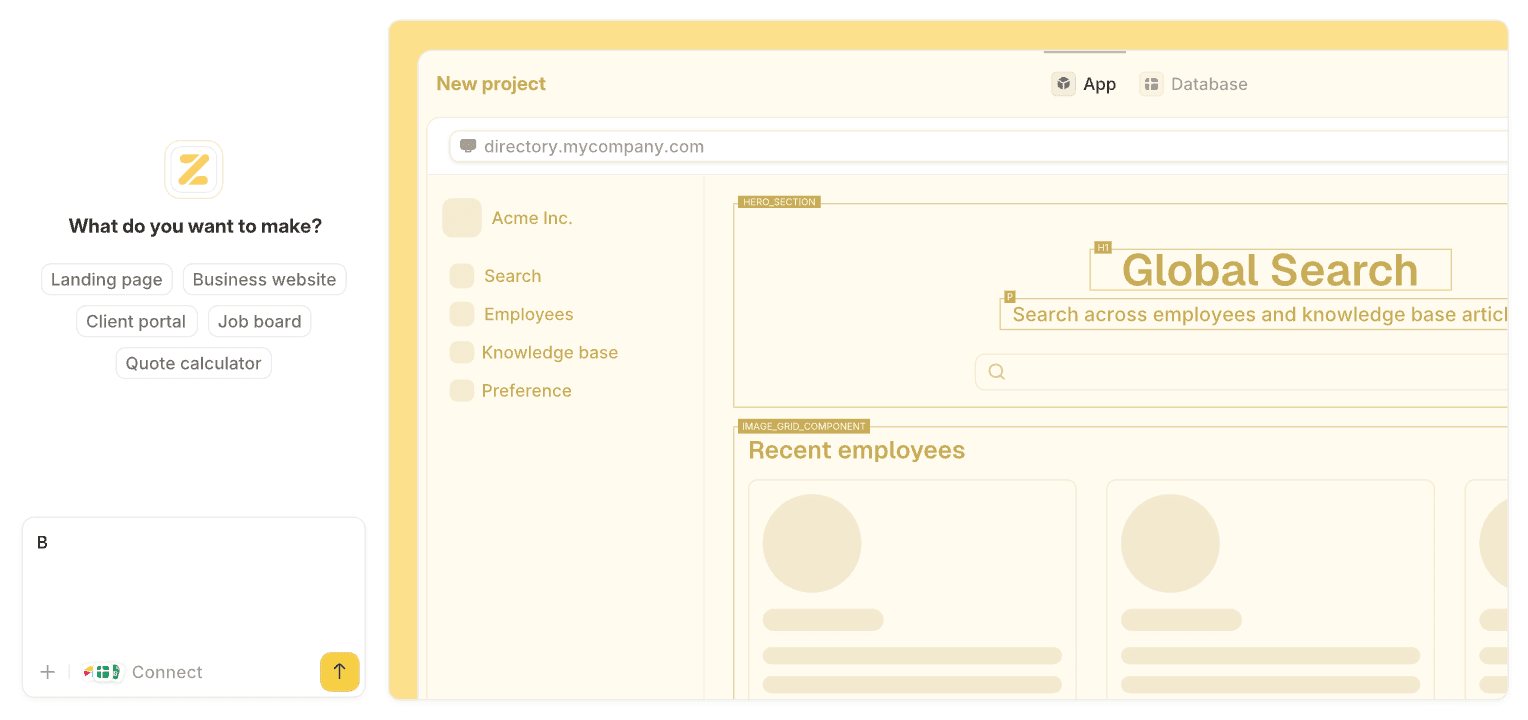
Task: Pick the Client portal suggestion chip
Action: (136, 322)
